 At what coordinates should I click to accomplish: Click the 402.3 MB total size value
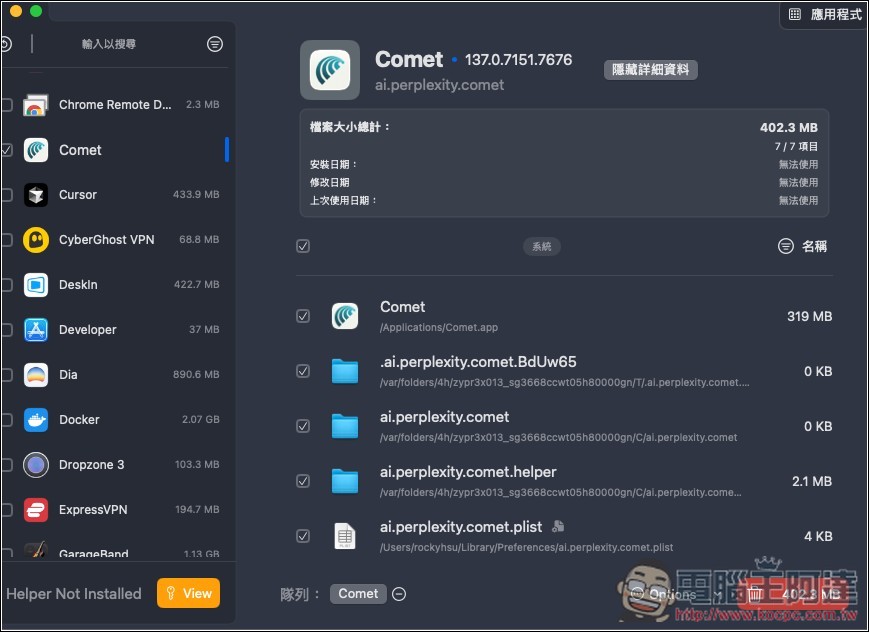pos(789,128)
